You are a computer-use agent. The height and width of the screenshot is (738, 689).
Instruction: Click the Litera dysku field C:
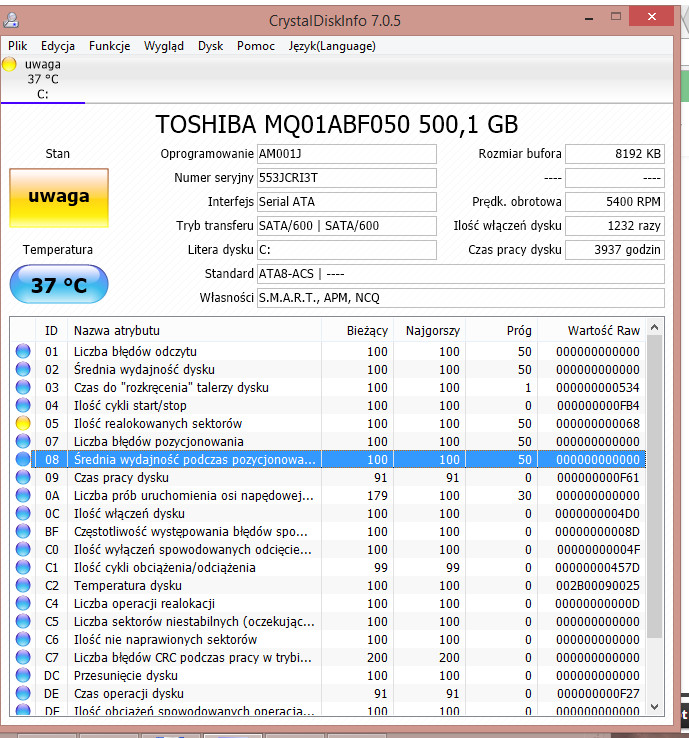click(x=347, y=250)
